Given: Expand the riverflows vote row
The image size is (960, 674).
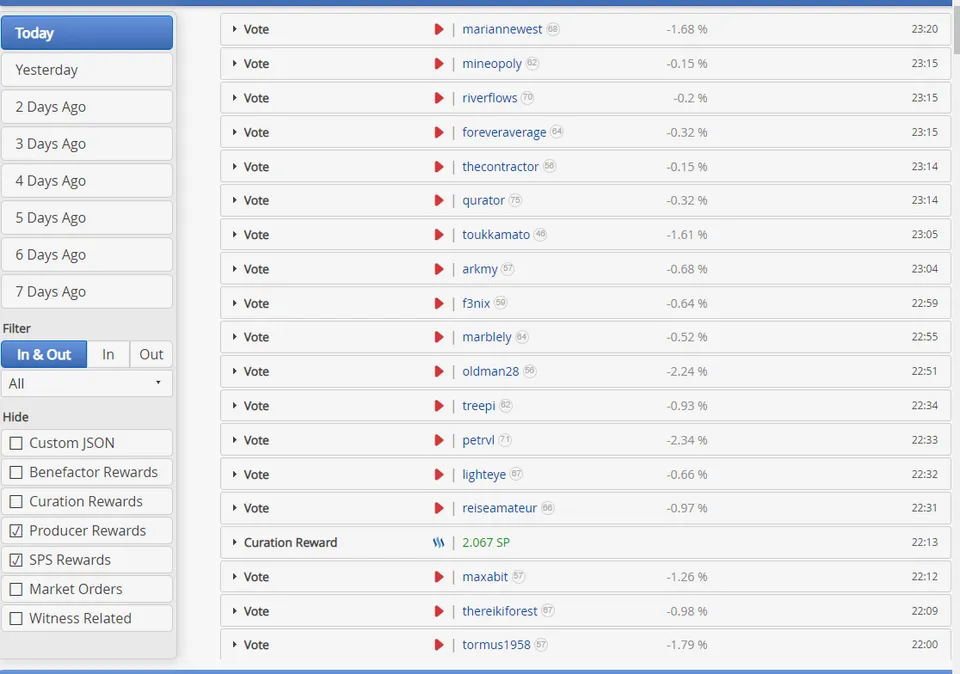Looking at the screenshot, I should 234,98.
